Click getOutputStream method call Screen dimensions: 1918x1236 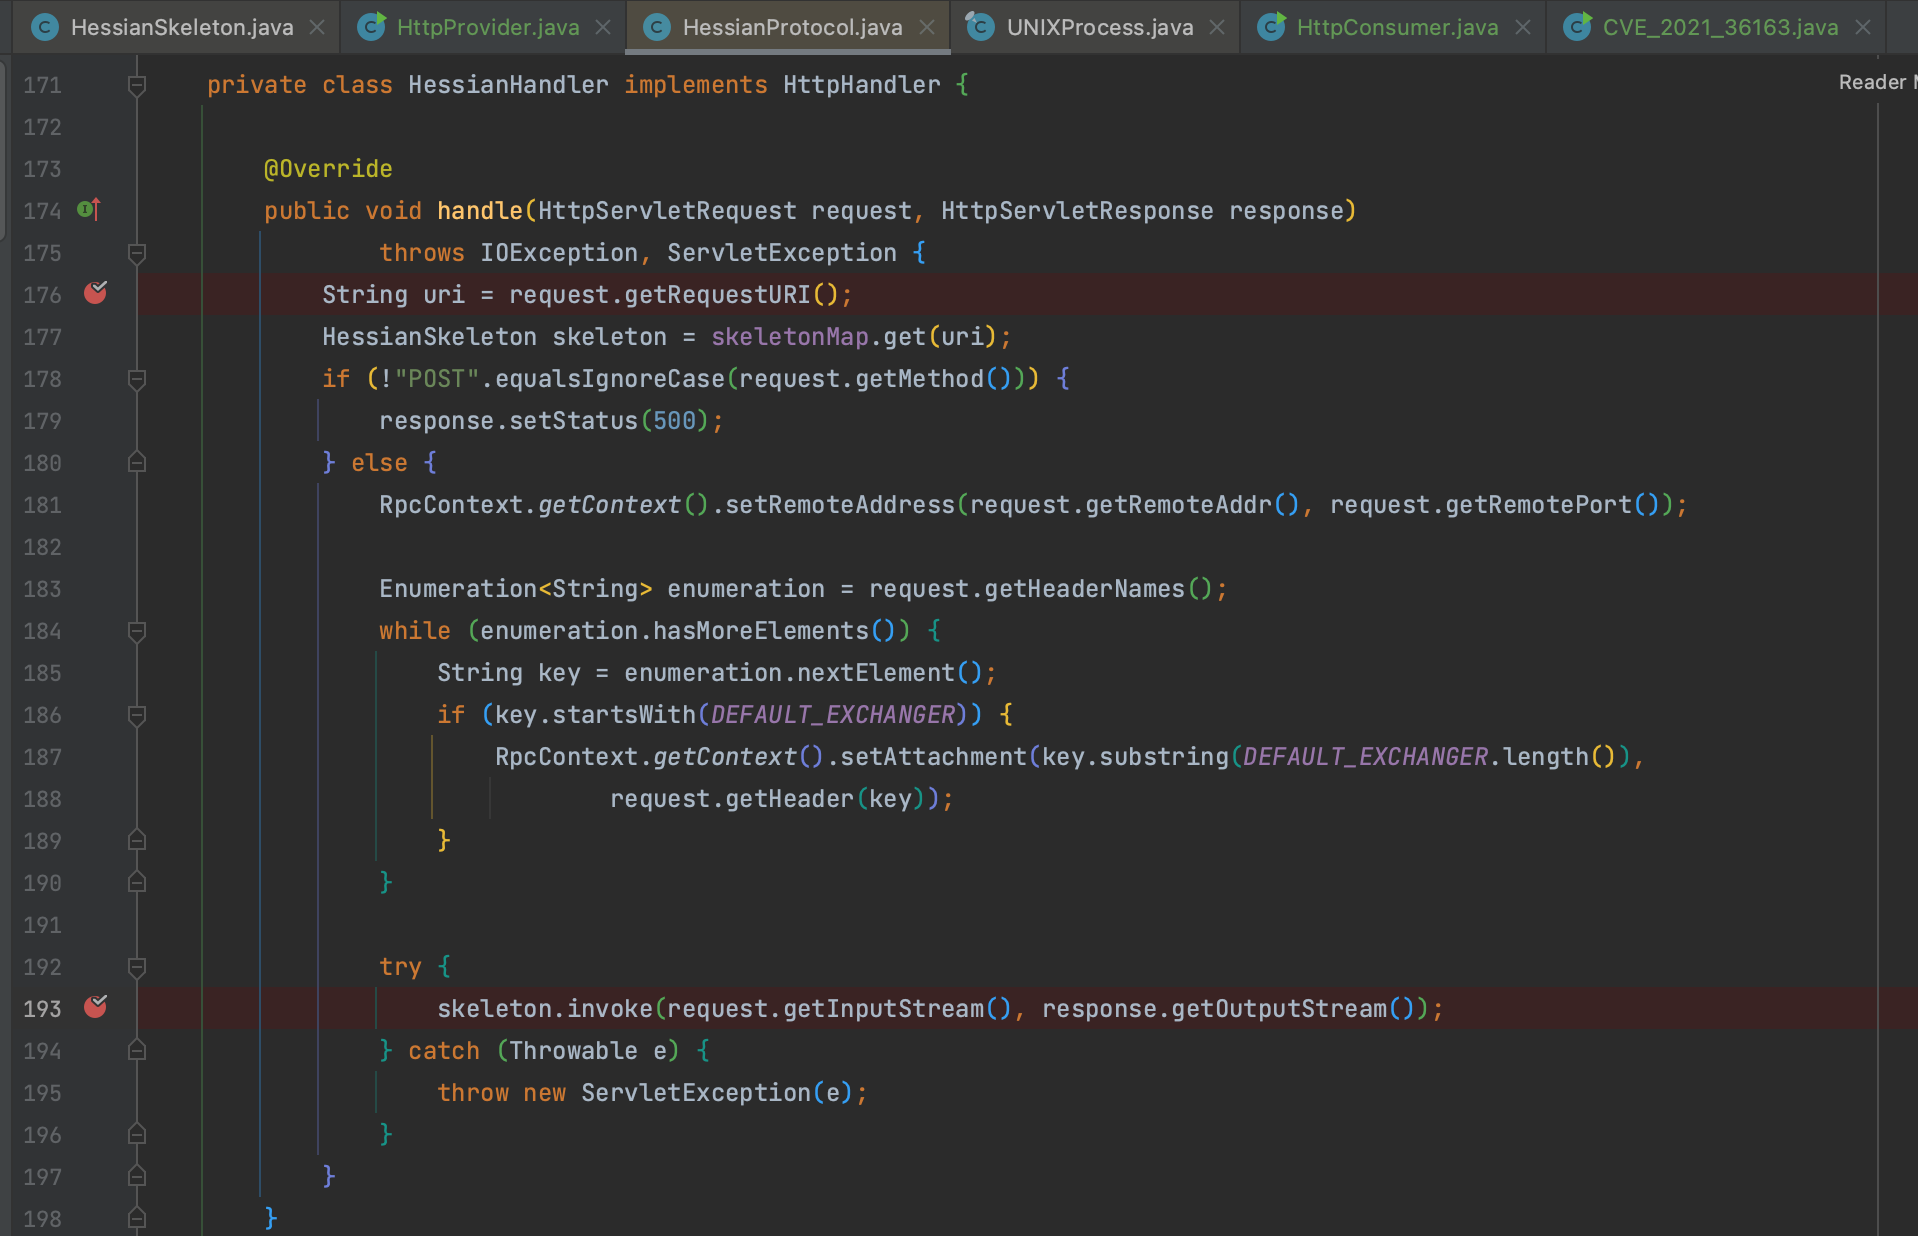[1279, 1009]
